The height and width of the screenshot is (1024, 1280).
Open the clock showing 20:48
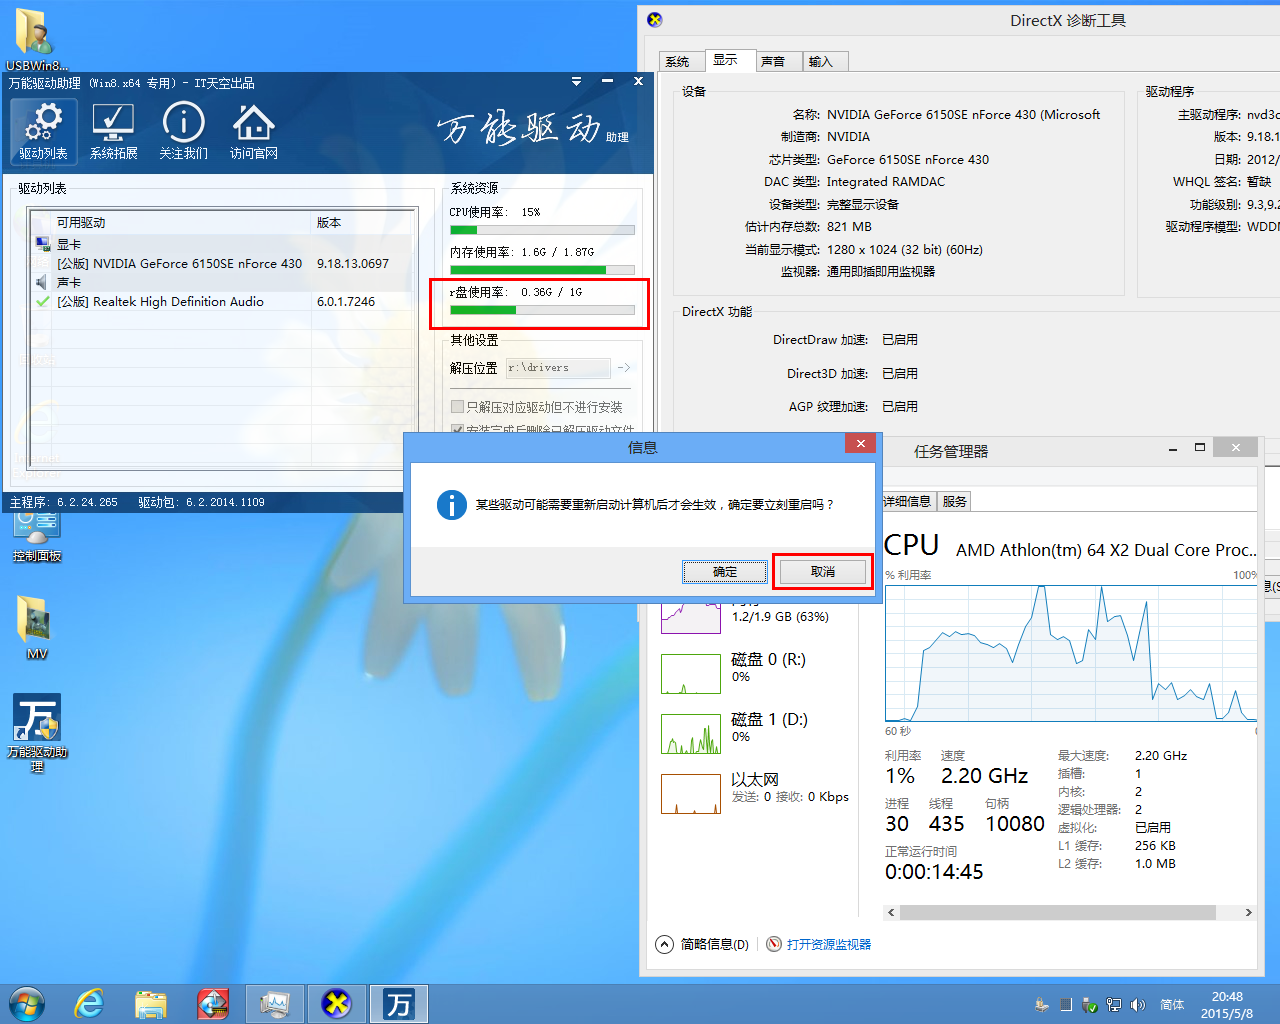(1227, 1005)
